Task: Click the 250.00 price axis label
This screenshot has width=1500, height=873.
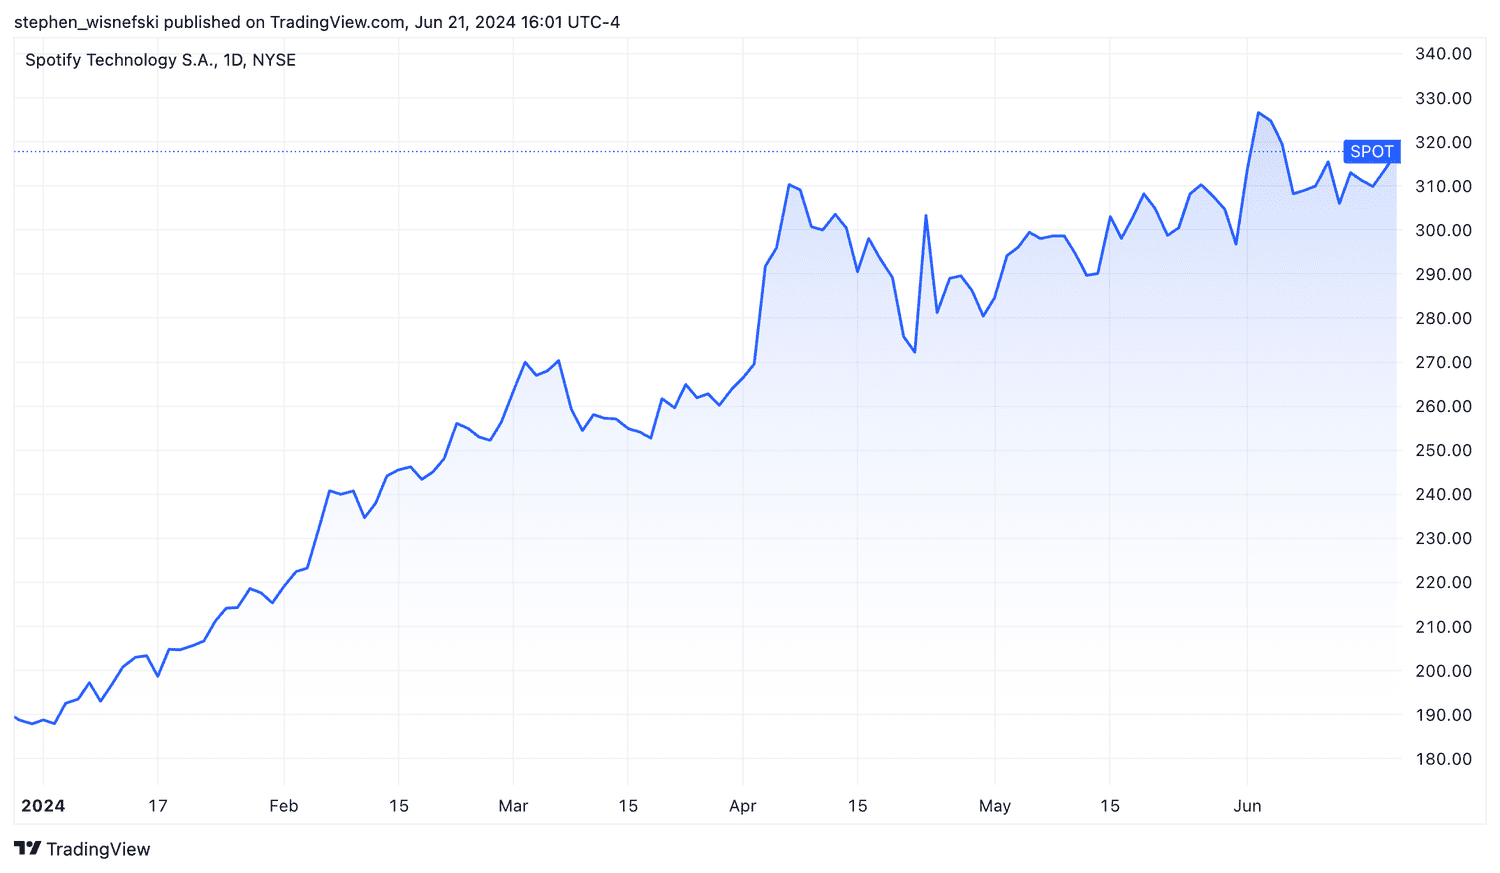Action: 1443,450
